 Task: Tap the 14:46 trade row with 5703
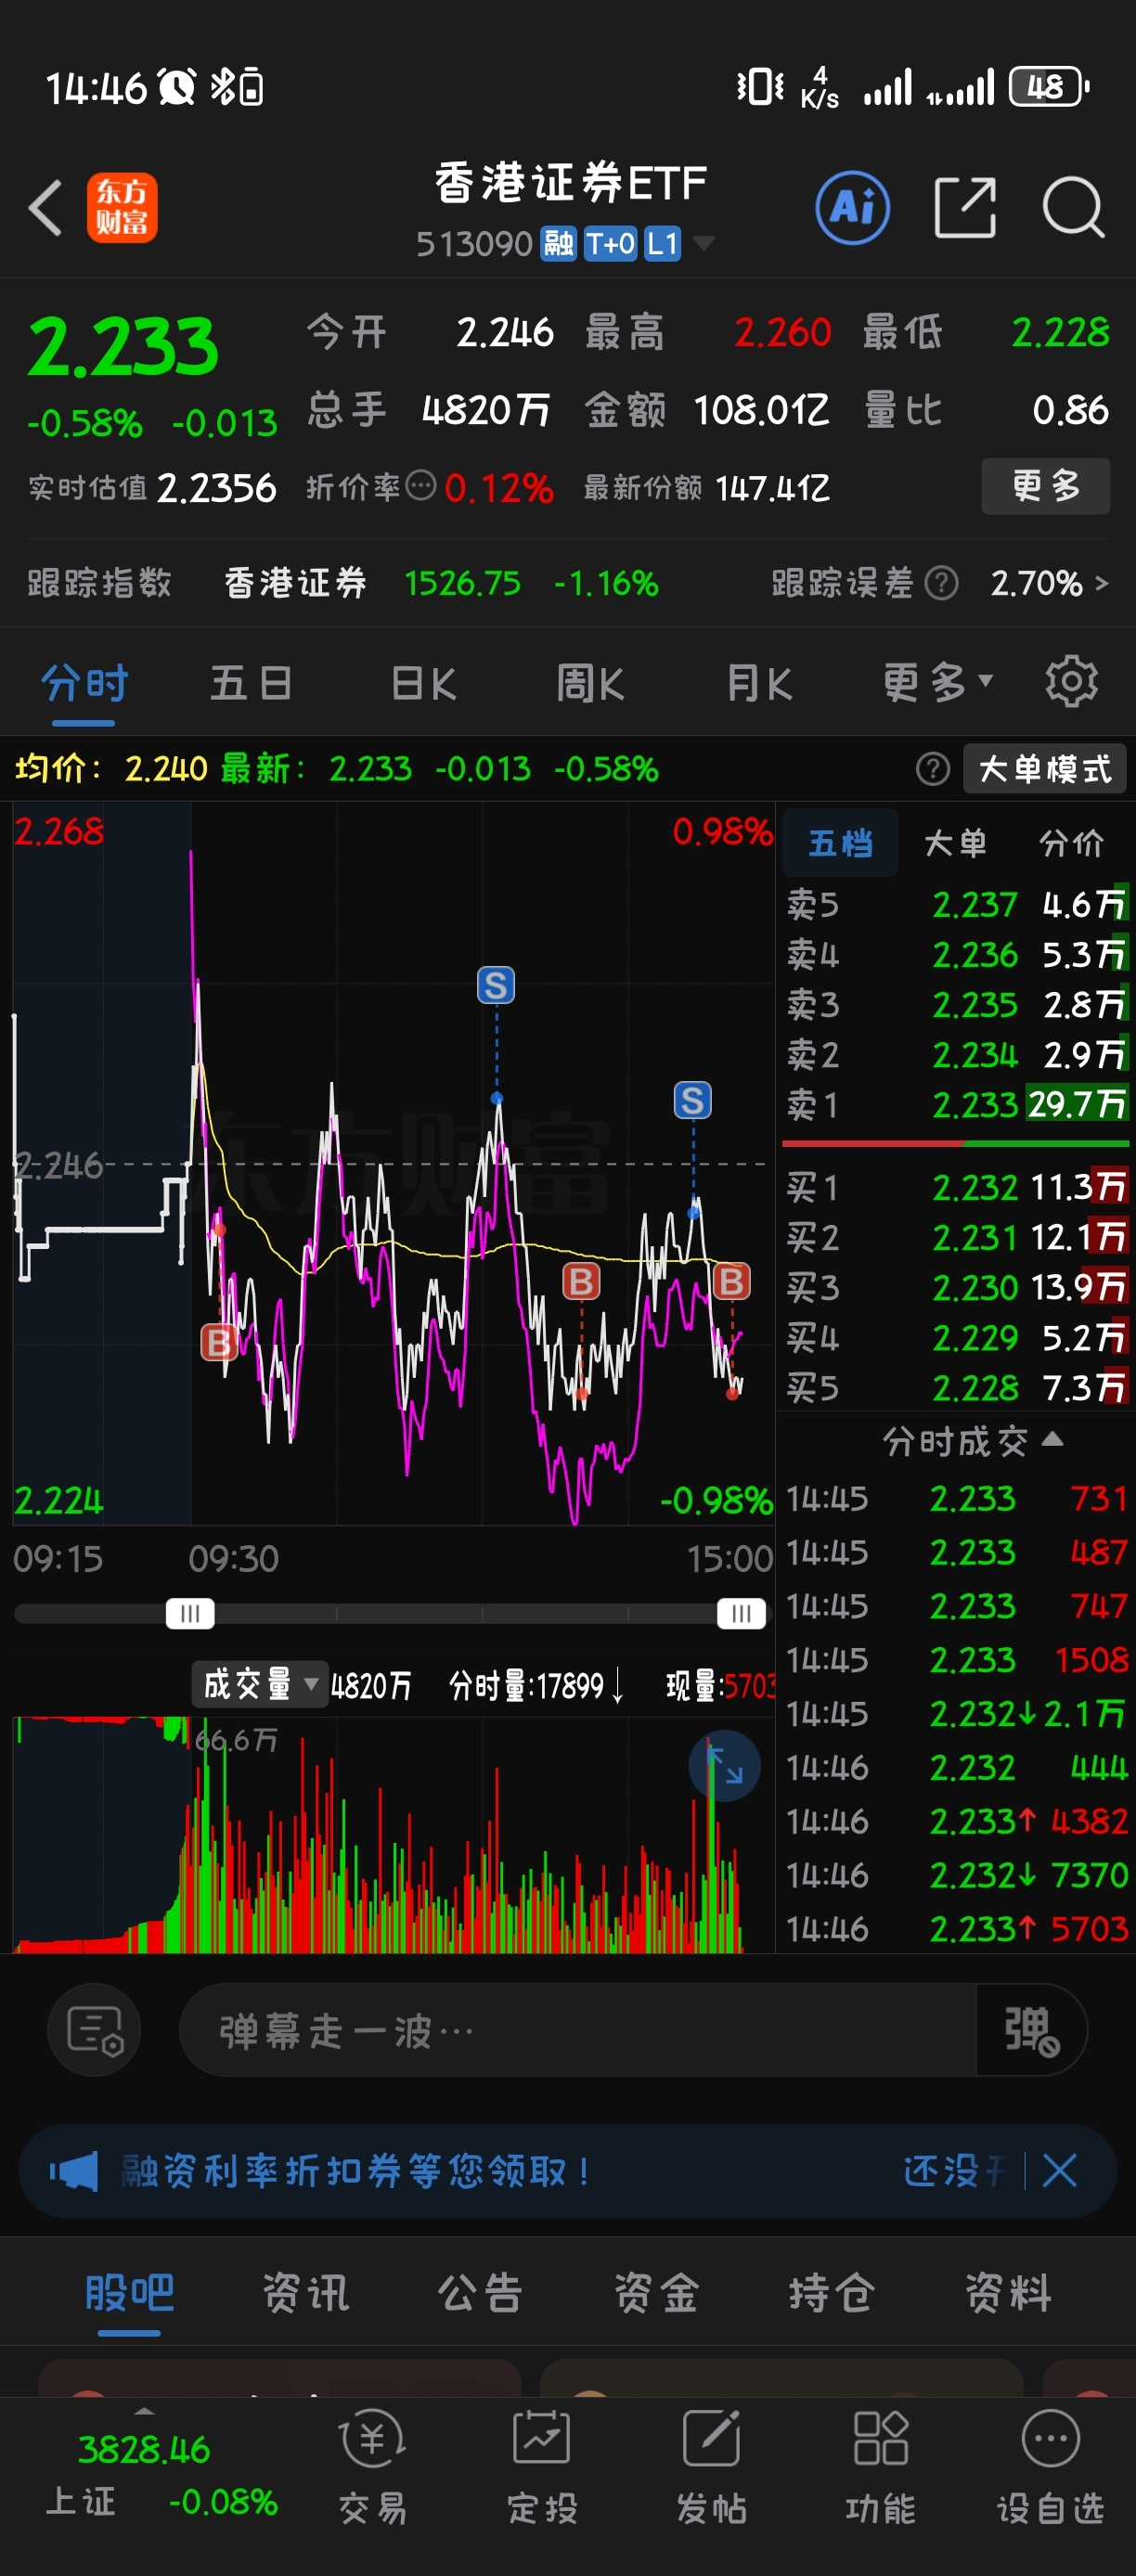coord(957,1928)
